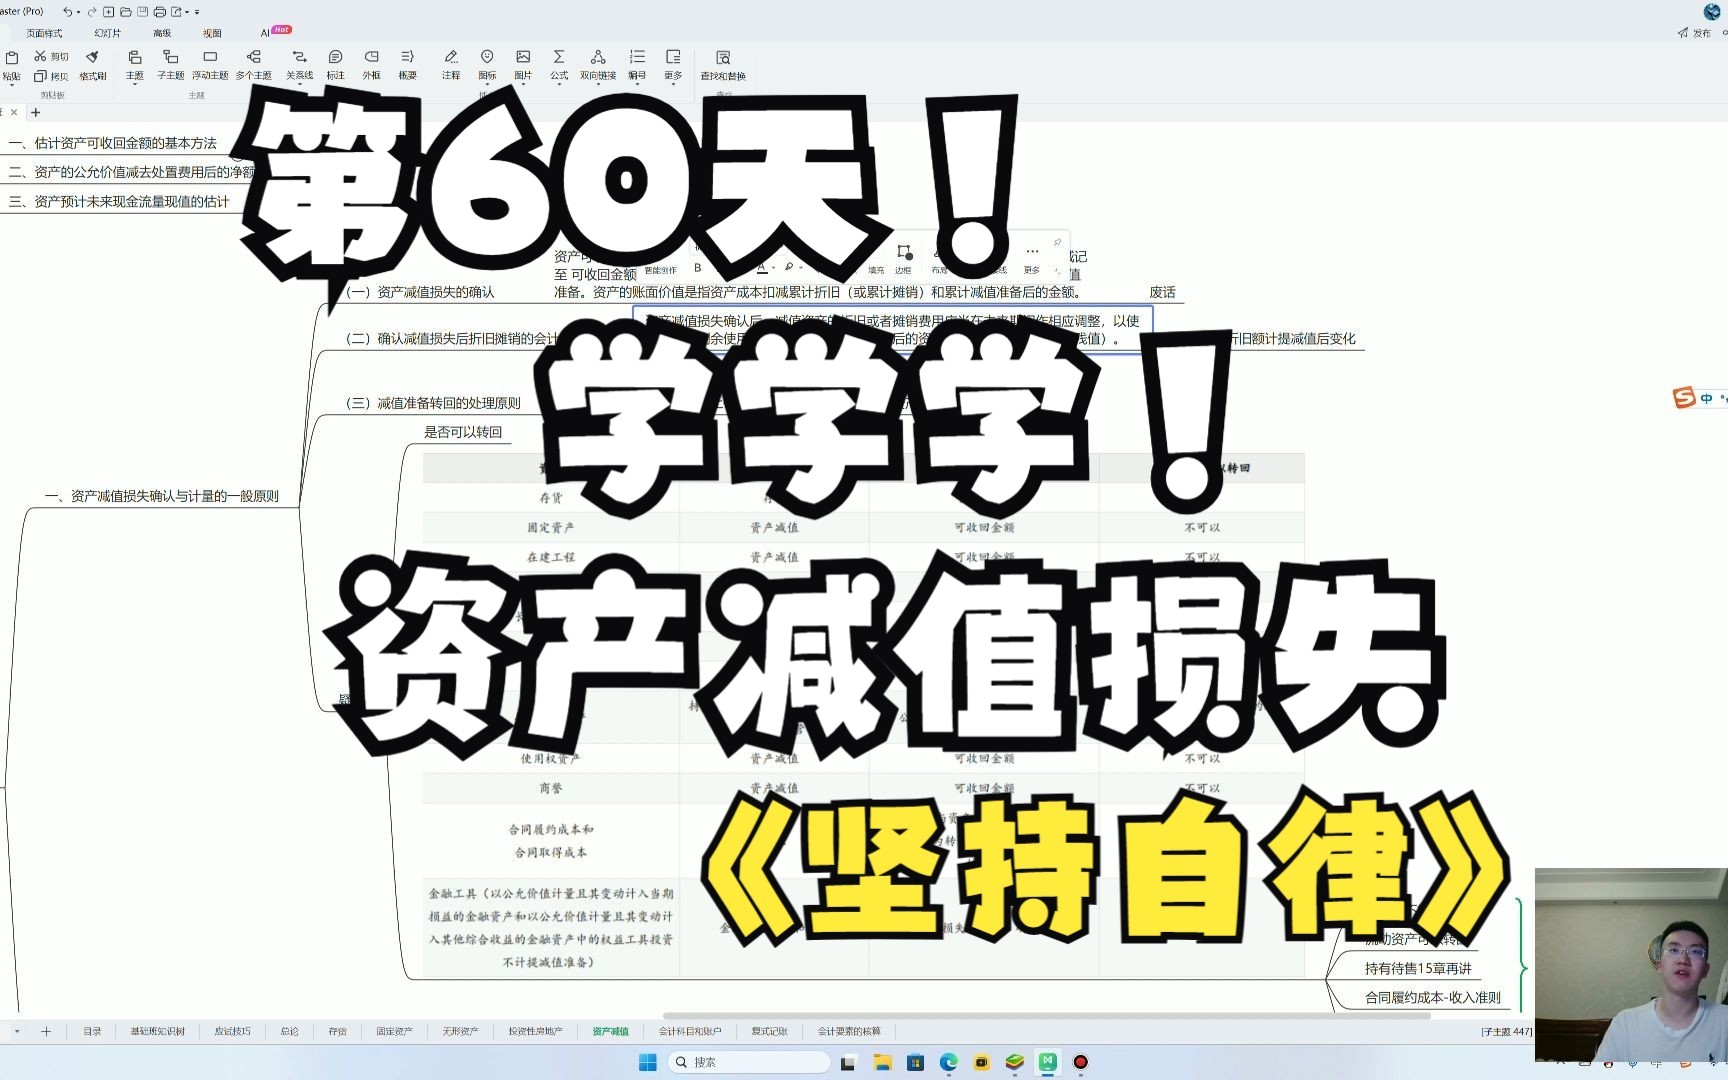1728x1080 pixels.
Task: Close the current document tab
Action: (x=14, y=112)
